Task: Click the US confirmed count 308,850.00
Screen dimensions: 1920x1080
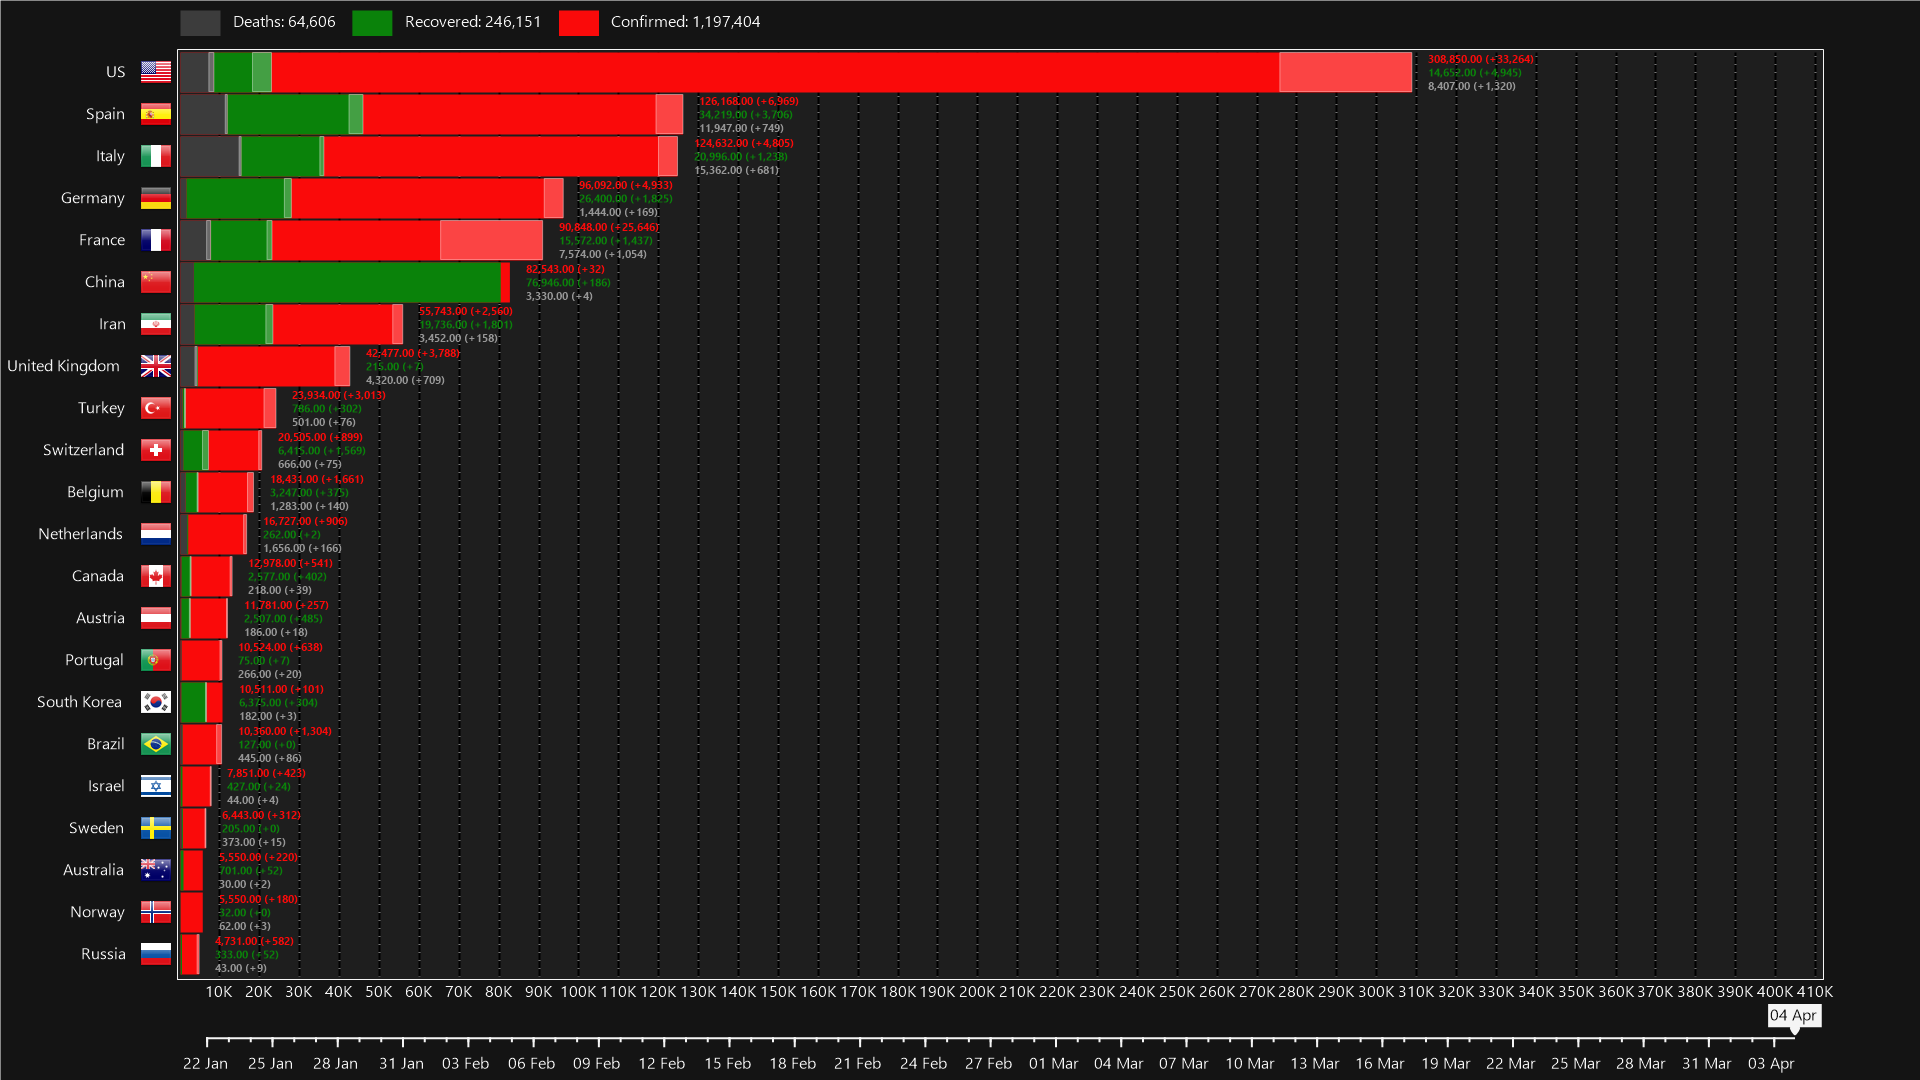Action: tap(1455, 60)
